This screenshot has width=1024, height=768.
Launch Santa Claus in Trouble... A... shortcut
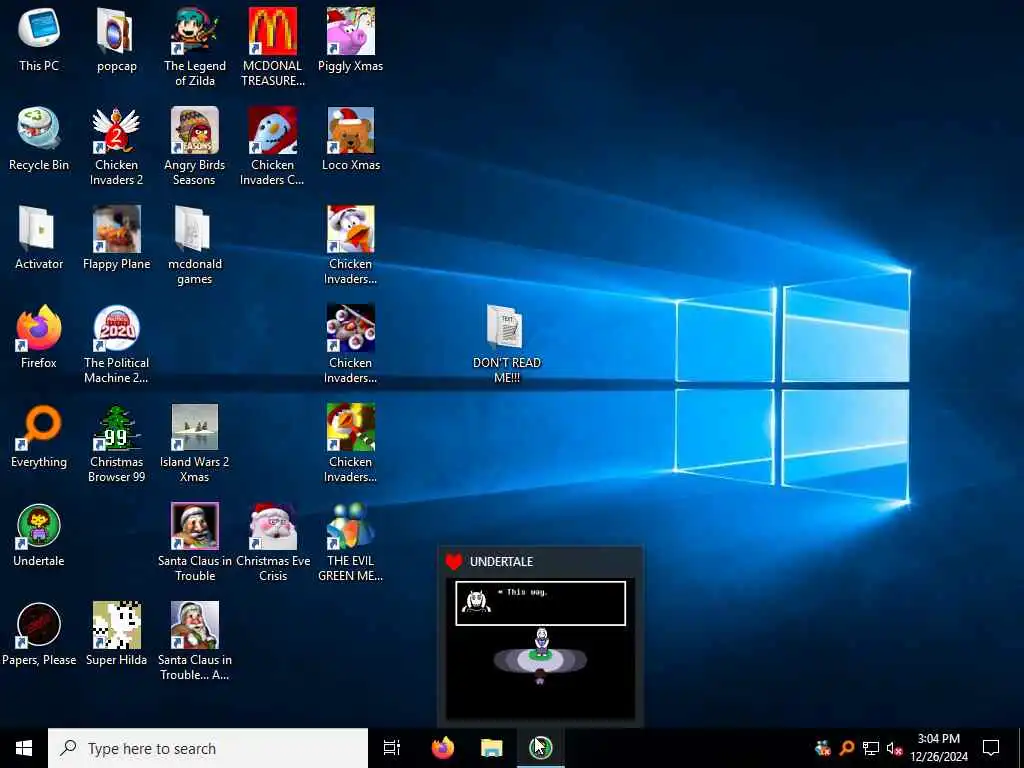click(195, 642)
